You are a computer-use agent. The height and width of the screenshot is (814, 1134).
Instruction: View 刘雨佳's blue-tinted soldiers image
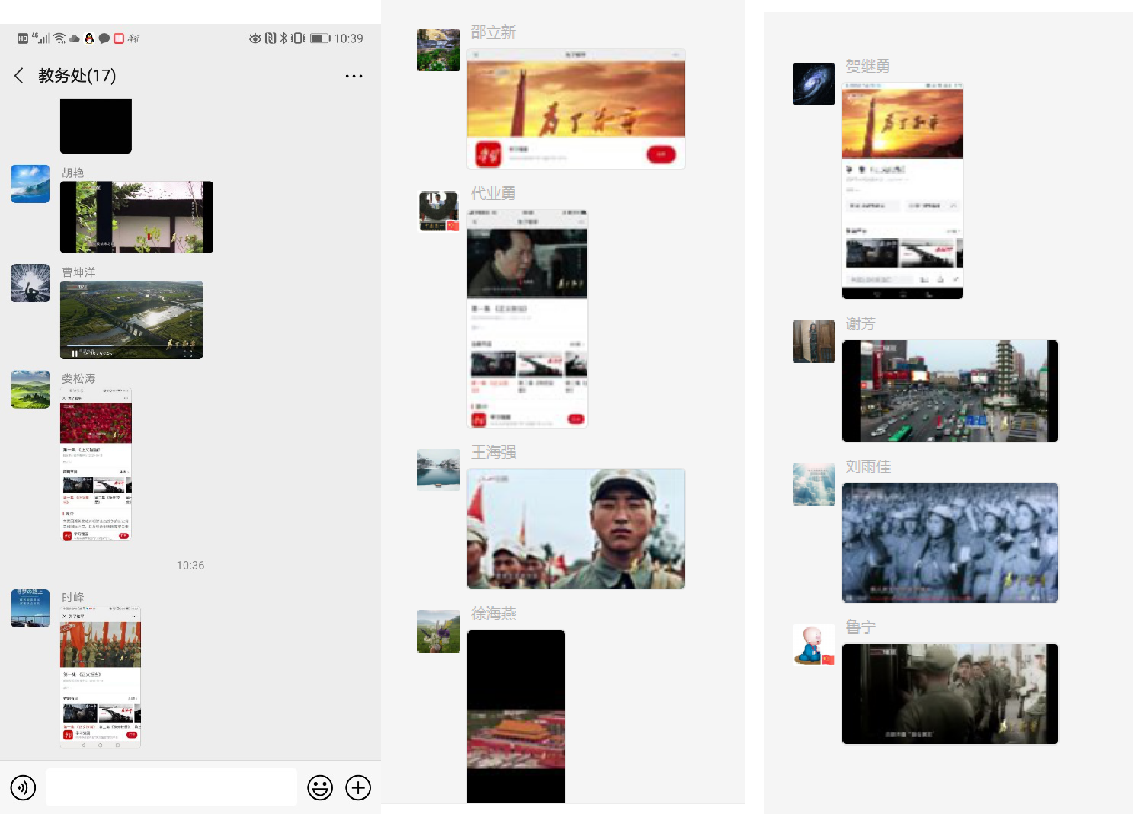click(950, 543)
